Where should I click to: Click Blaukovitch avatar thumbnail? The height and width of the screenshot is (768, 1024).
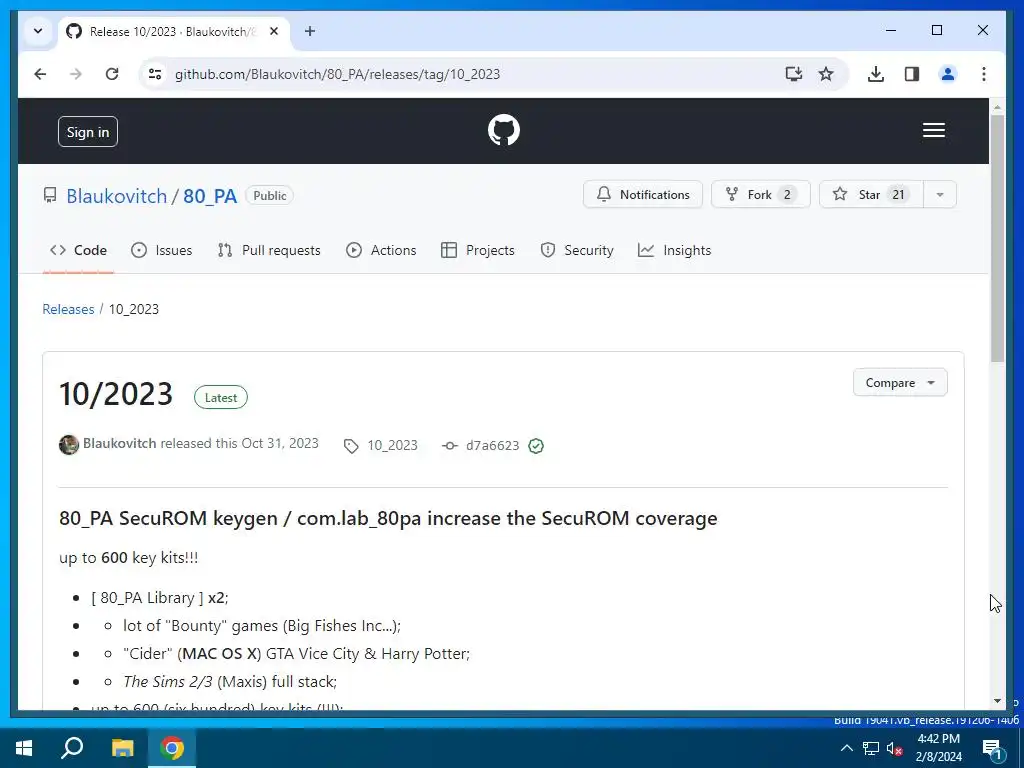[69, 445]
